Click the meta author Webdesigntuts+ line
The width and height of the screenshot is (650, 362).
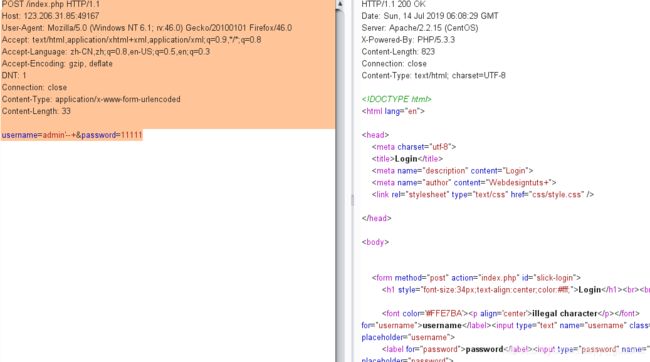tap(464, 182)
